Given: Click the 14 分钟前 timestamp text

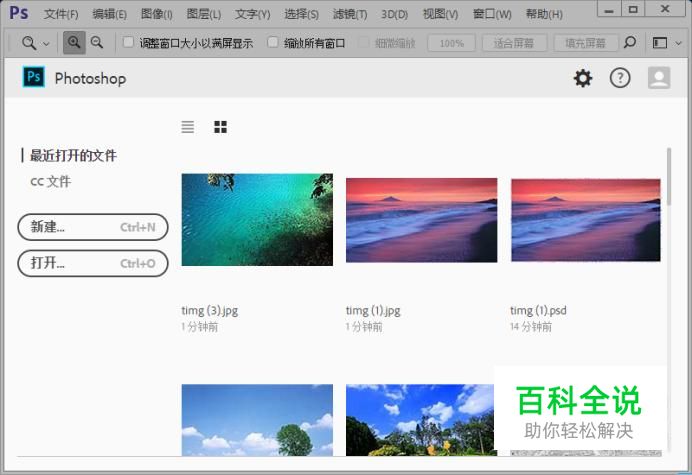Looking at the screenshot, I should [x=531, y=327].
